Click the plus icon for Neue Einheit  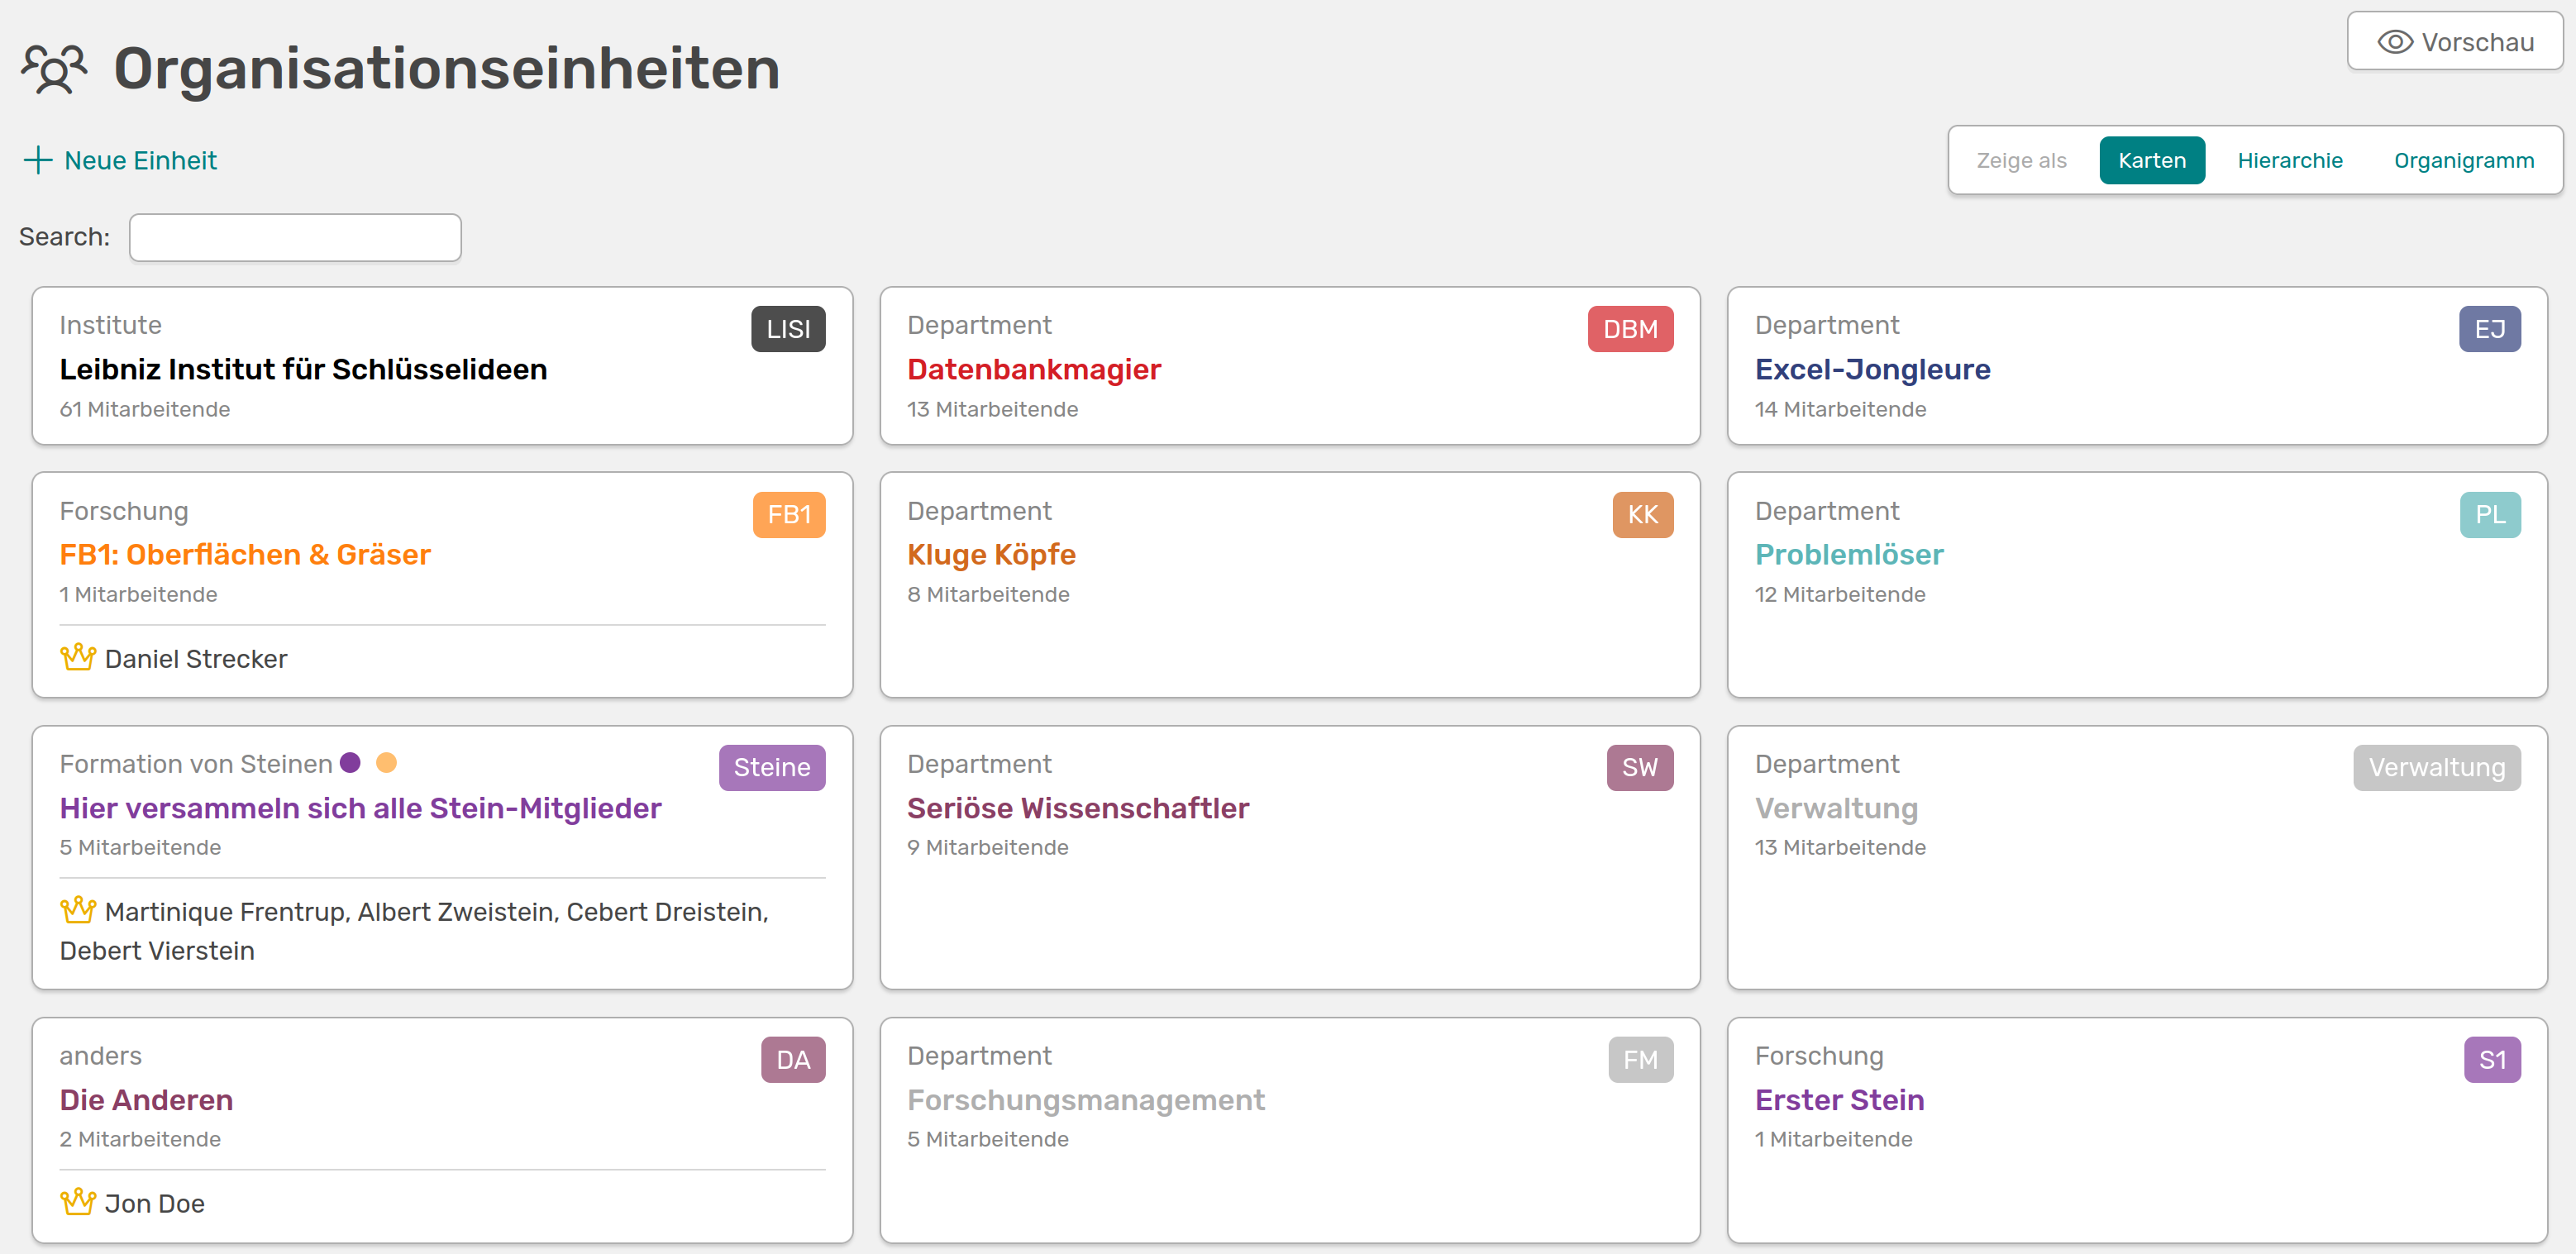point(37,160)
